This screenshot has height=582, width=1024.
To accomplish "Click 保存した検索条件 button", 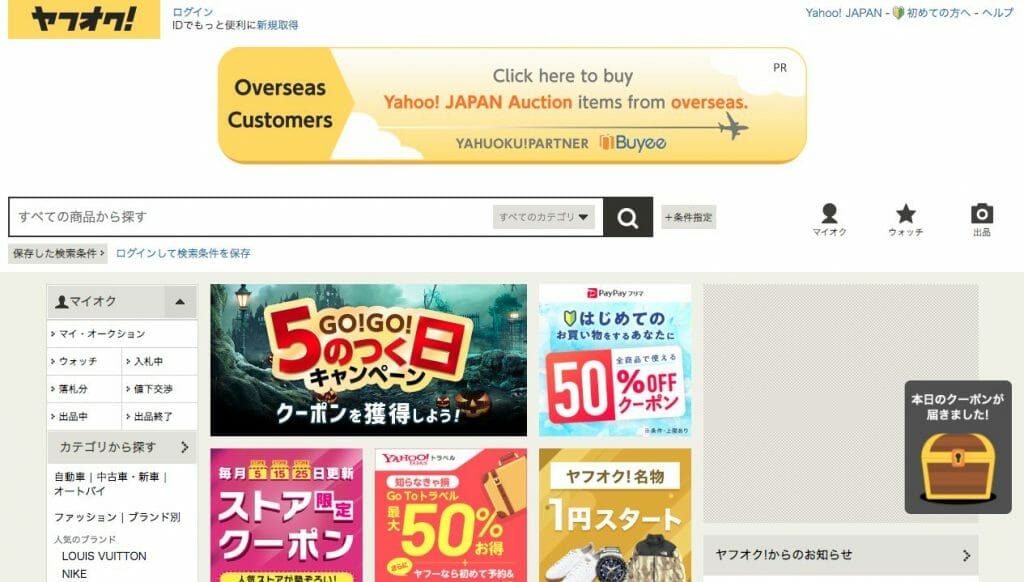I will (x=58, y=253).
